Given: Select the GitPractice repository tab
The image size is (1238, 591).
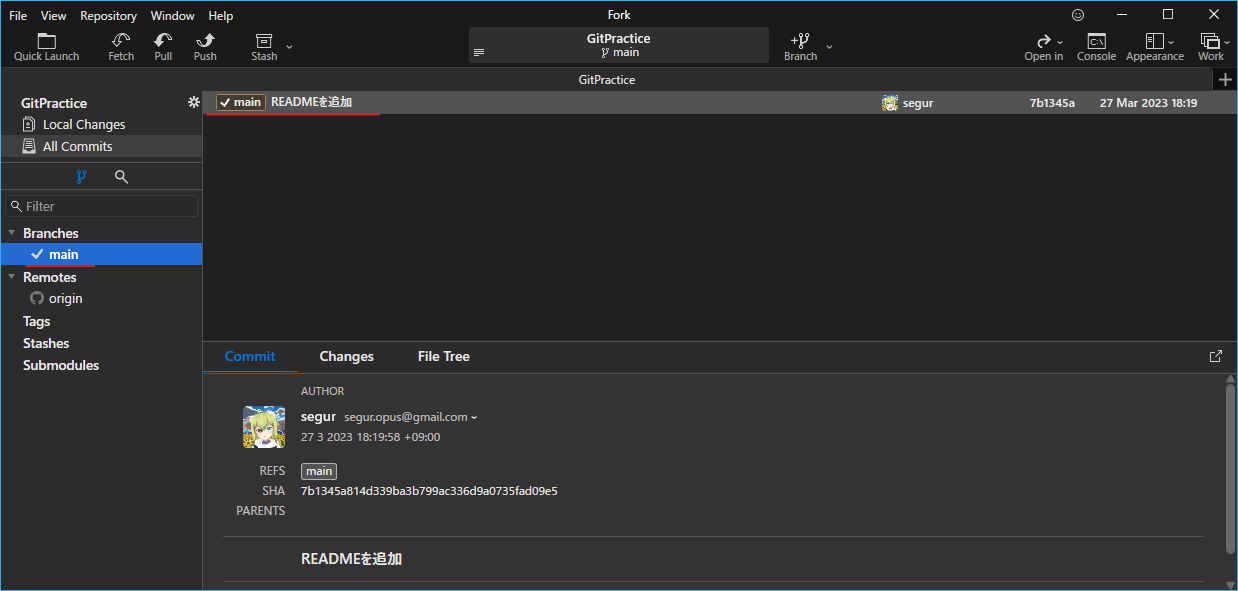Looking at the screenshot, I should [x=607, y=79].
